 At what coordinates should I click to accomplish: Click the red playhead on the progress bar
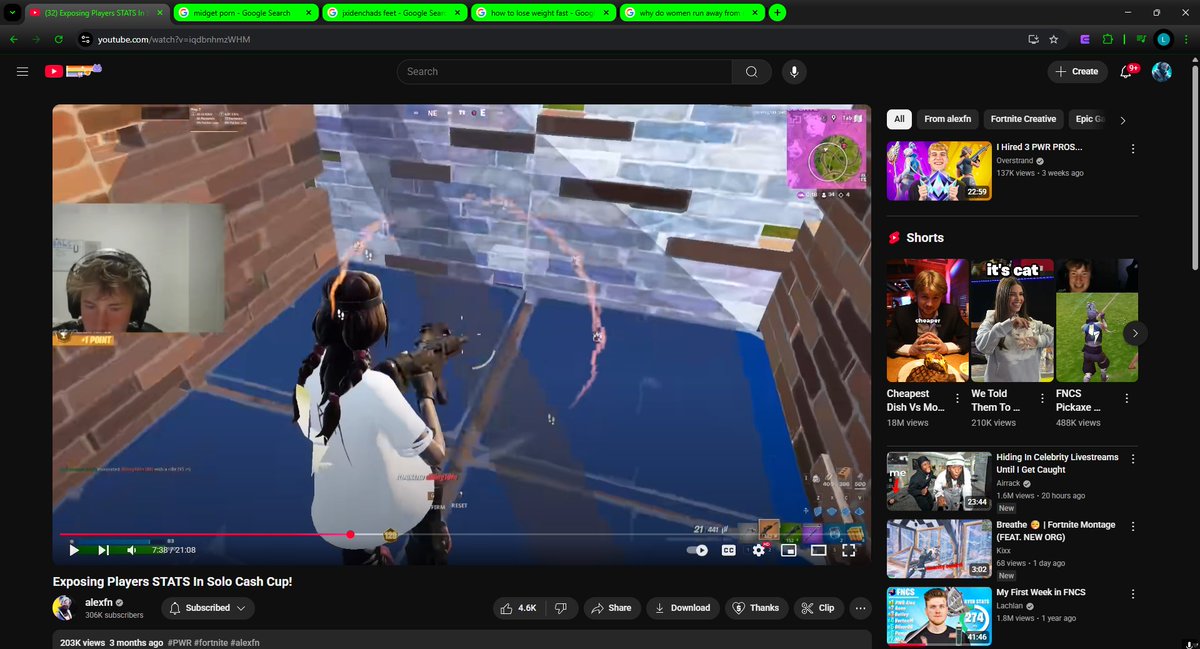[x=350, y=535]
